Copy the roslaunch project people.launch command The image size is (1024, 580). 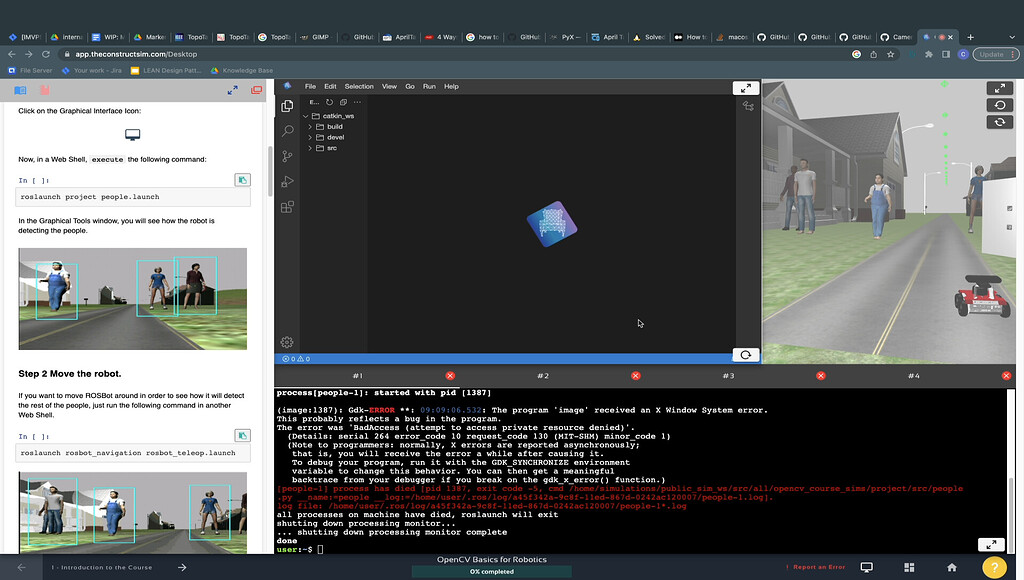coord(242,180)
